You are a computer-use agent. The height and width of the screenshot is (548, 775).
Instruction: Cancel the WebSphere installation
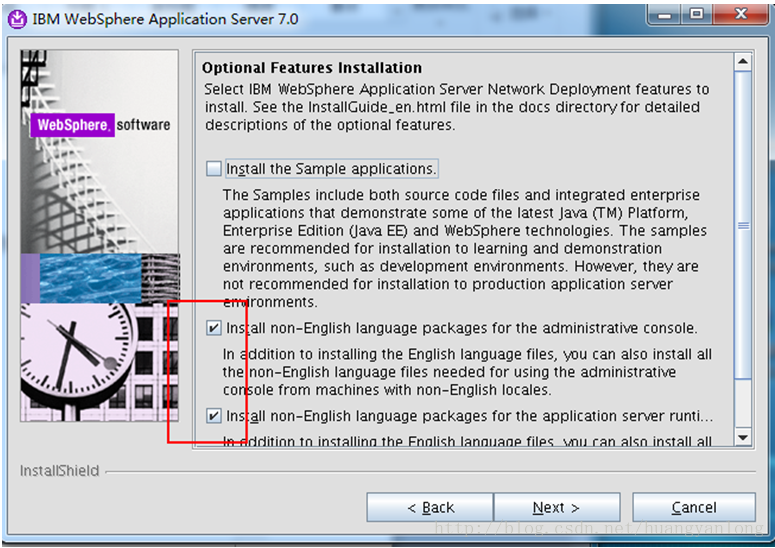(694, 507)
